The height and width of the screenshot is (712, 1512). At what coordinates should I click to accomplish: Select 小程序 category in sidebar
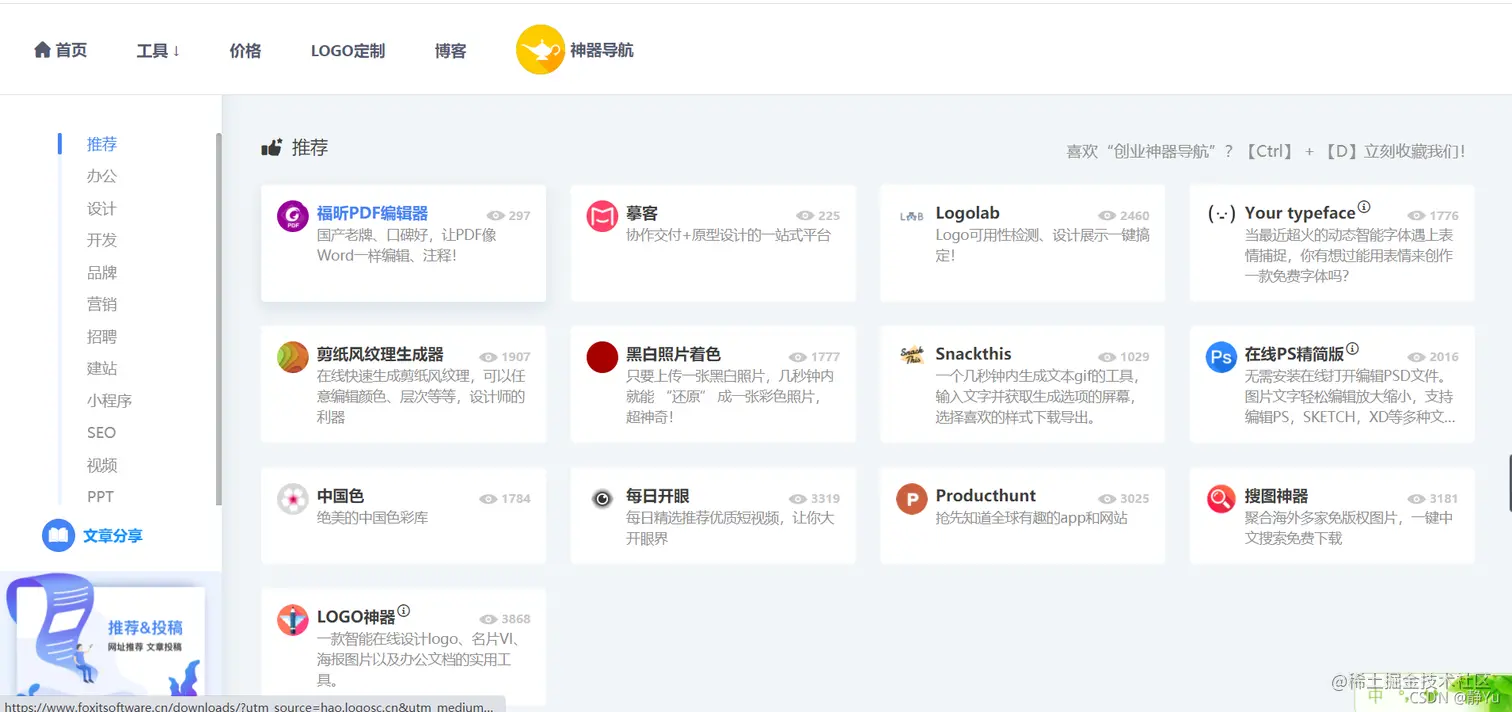pyautogui.click(x=110, y=400)
